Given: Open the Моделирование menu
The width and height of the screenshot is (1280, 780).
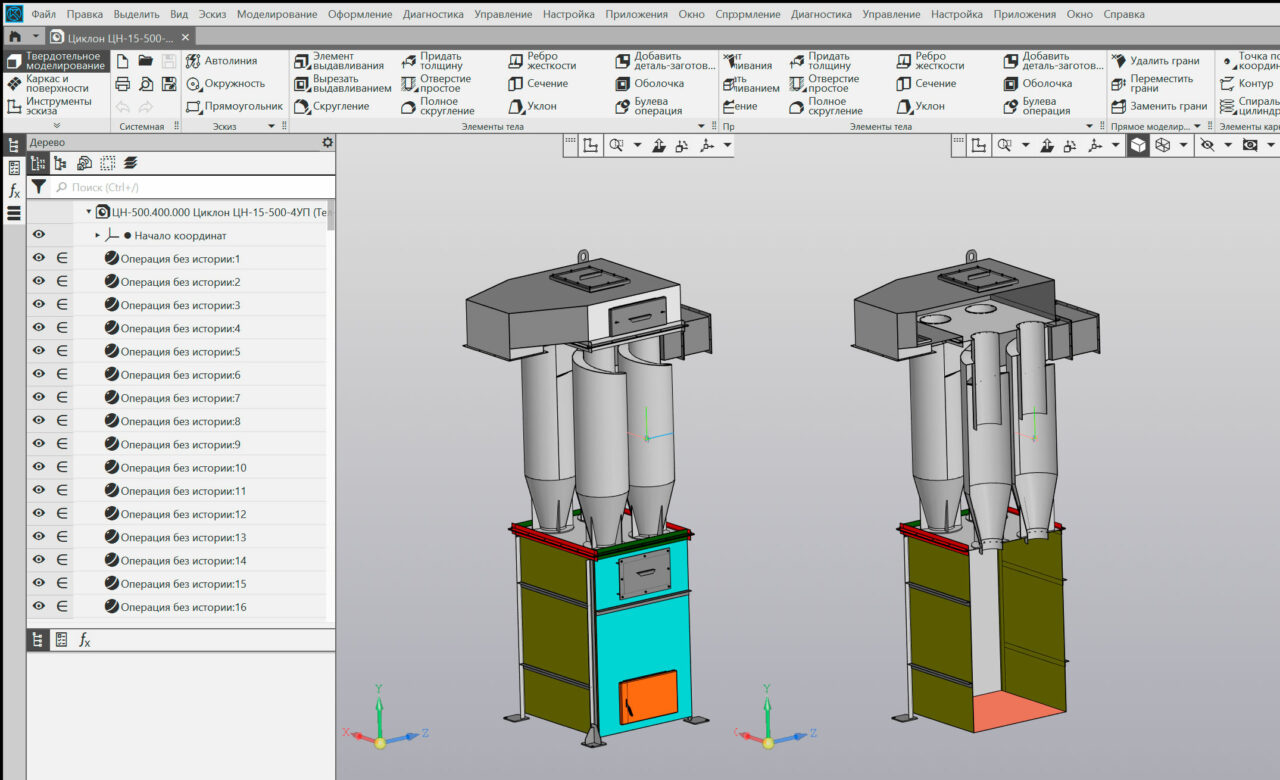Looking at the screenshot, I should point(277,14).
